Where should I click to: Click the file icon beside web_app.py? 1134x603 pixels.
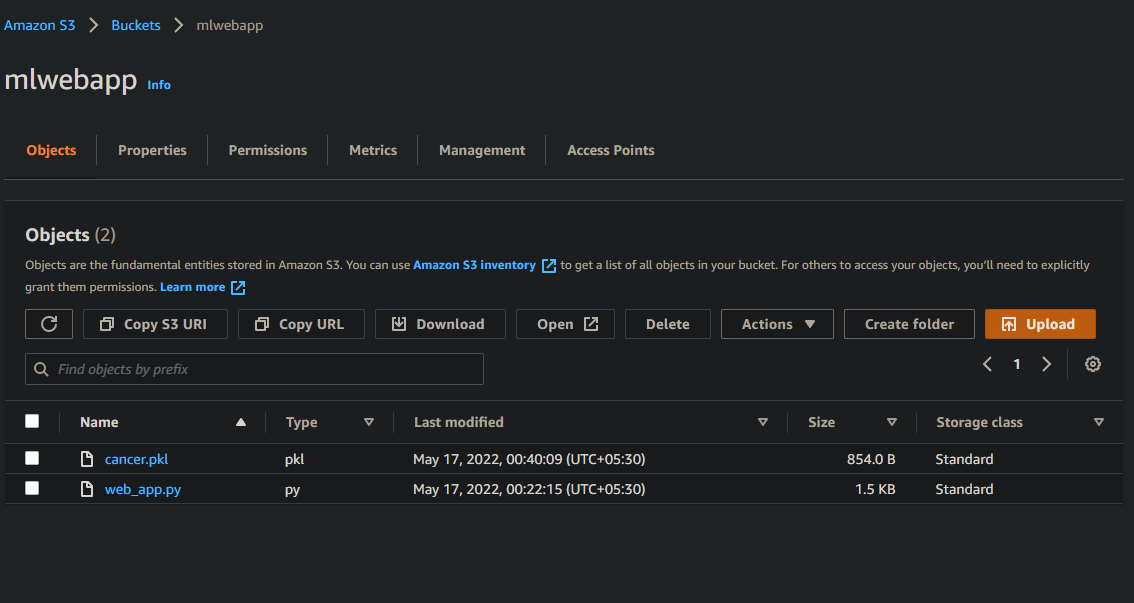[87, 489]
